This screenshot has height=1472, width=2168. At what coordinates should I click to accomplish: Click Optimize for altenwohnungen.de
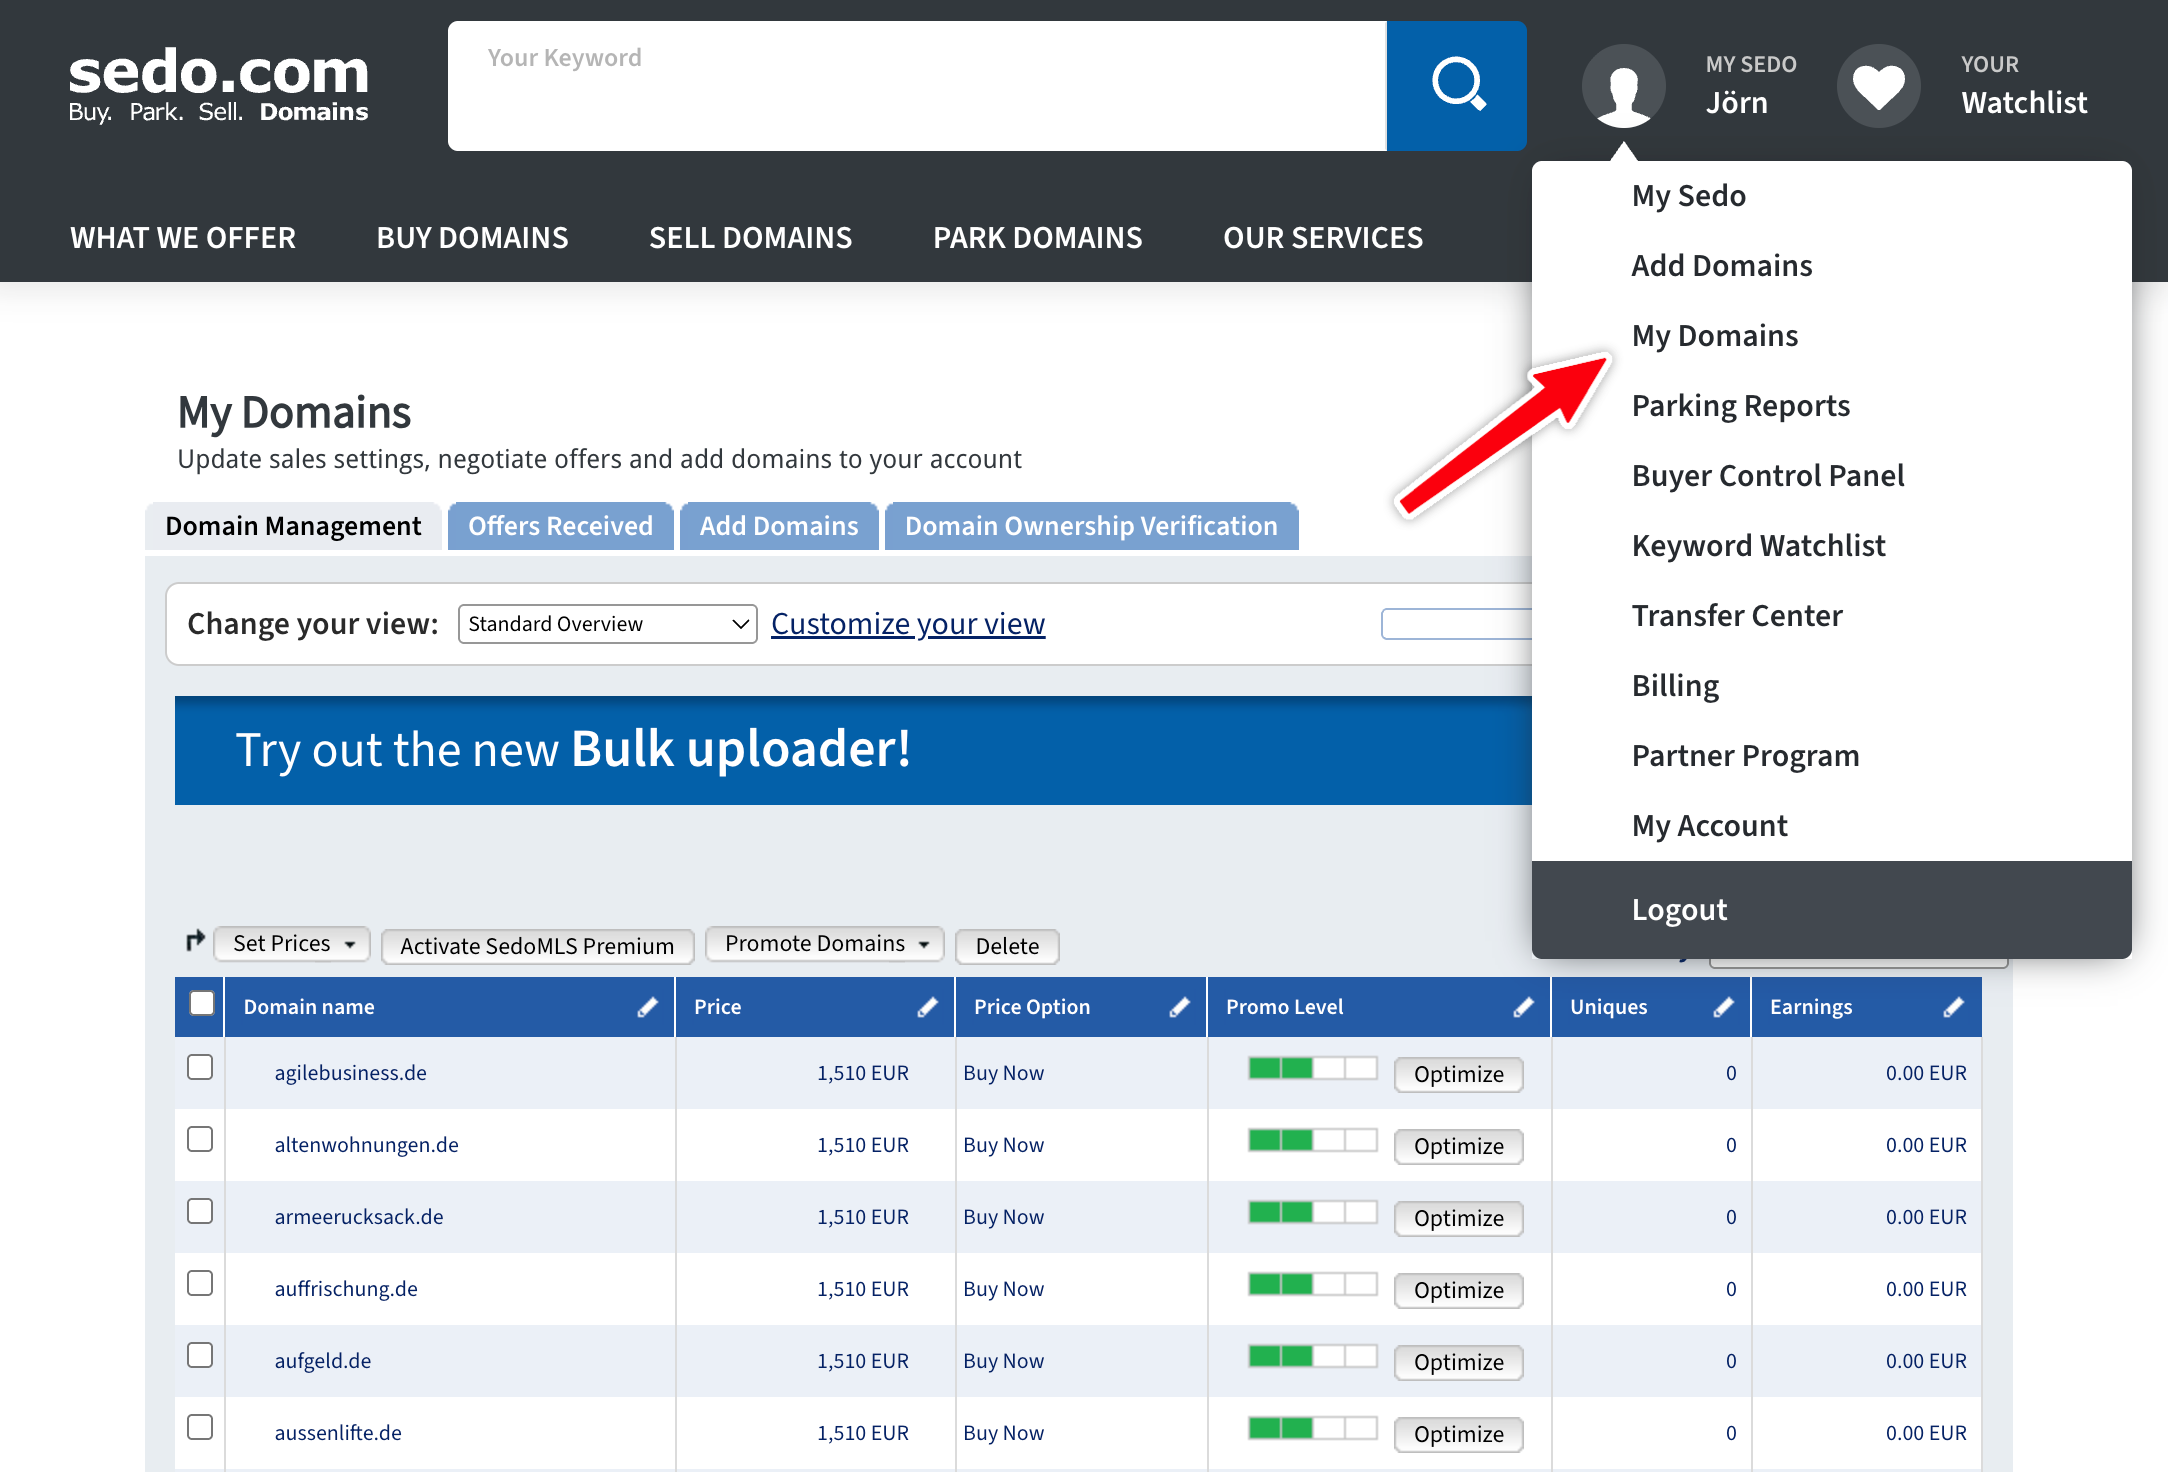(1458, 1146)
